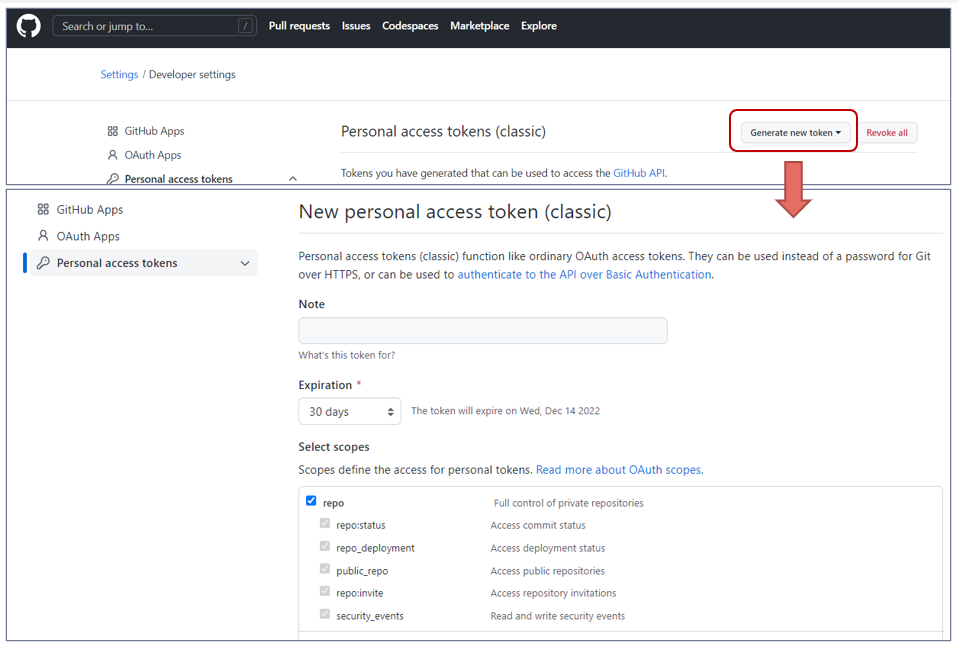This screenshot has height=647, width=957.
Task: Select OAuth Apps in the lower sidebar
Action: point(88,236)
